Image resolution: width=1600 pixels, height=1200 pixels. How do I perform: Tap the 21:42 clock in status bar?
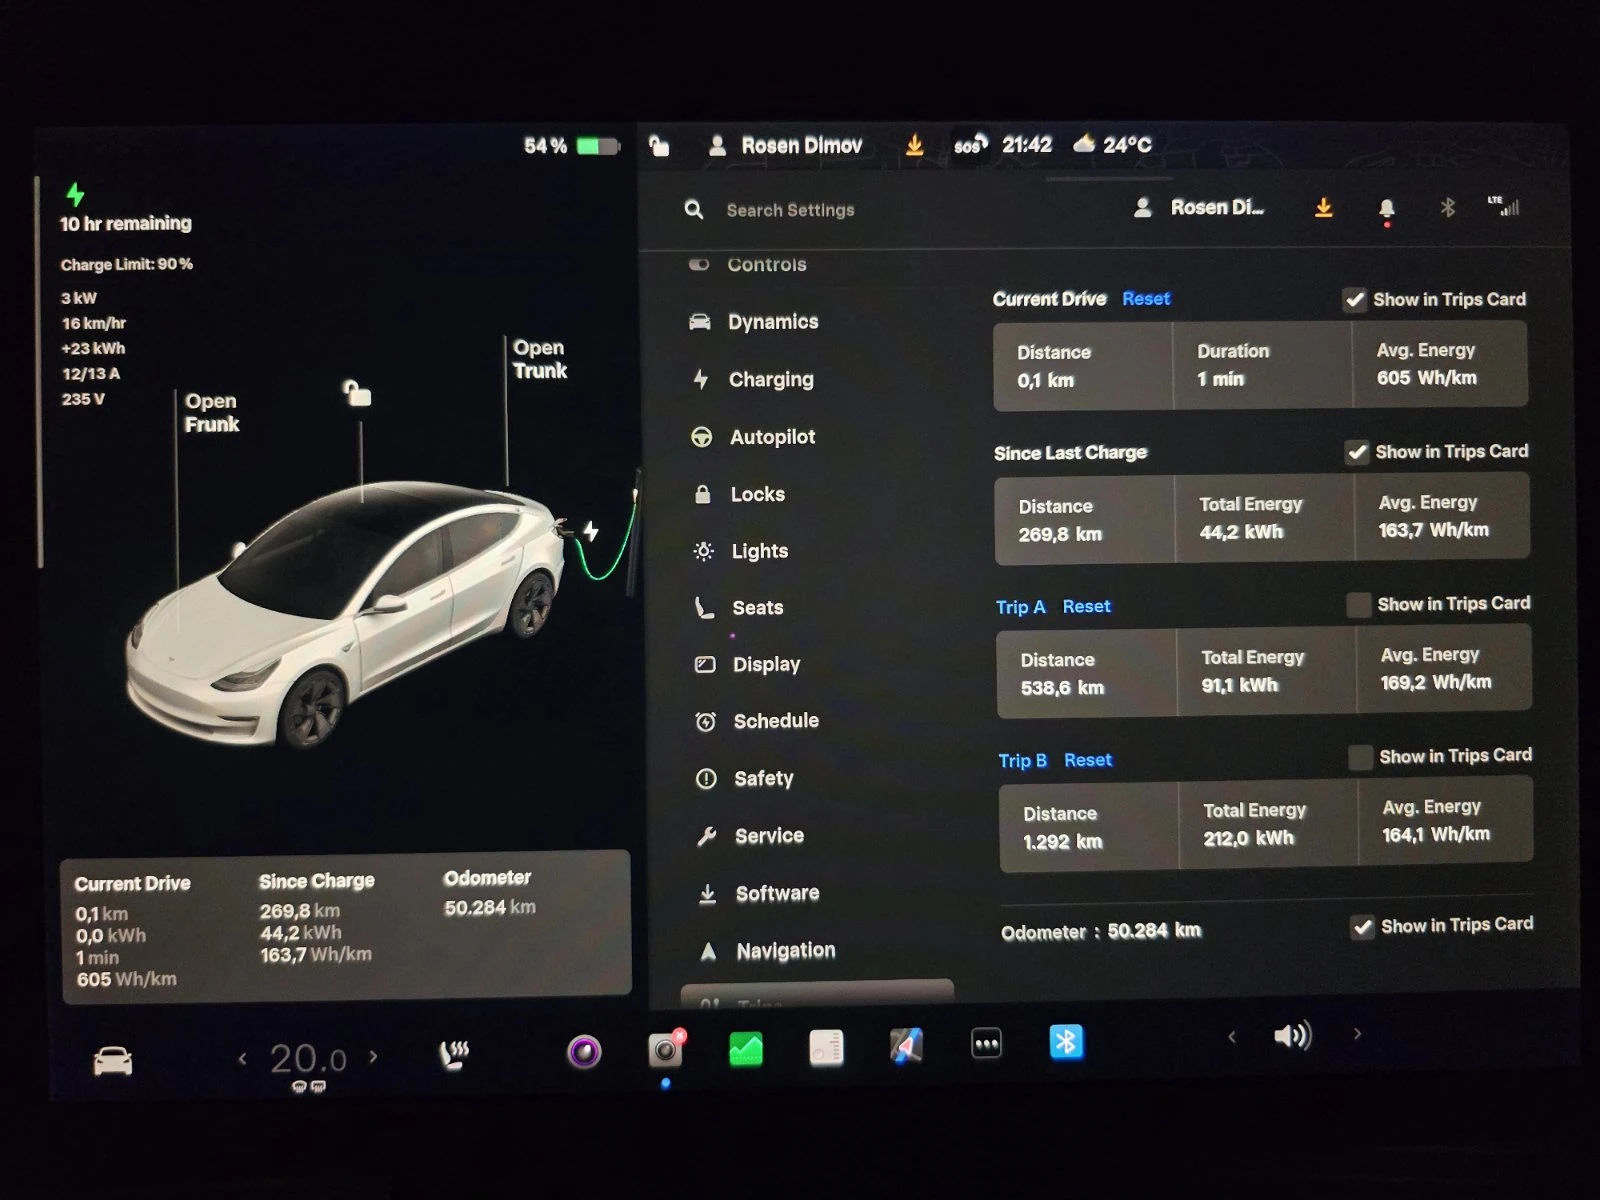coord(1027,145)
